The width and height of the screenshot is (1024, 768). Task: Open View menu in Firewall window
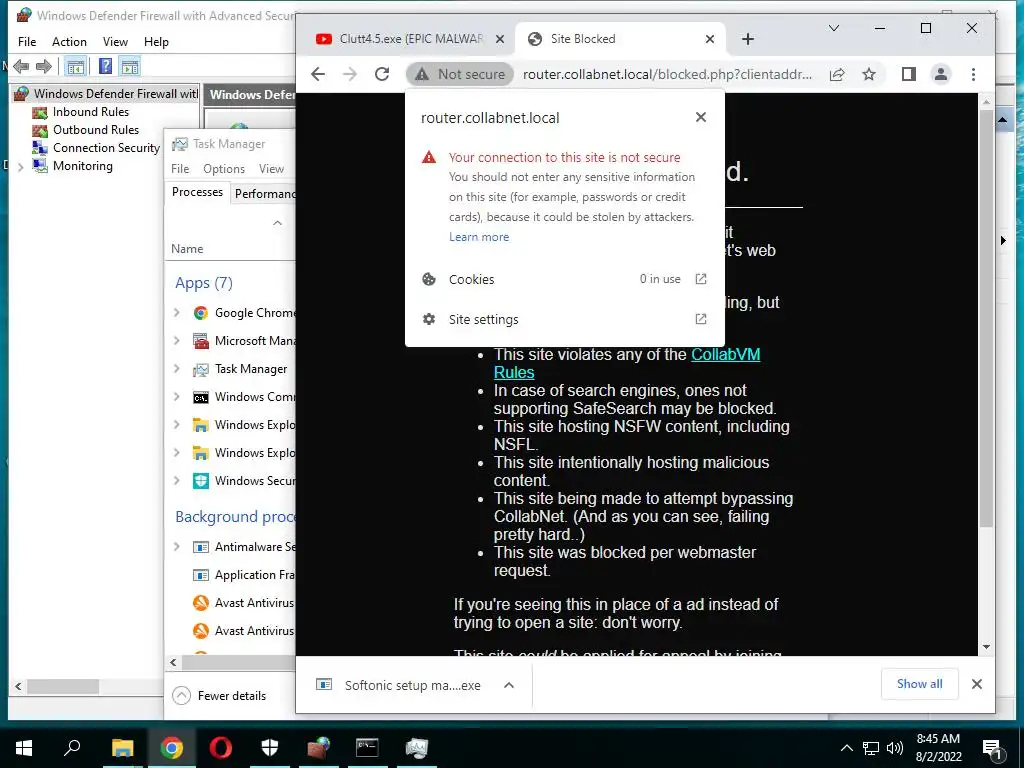[x=115, y=42]
